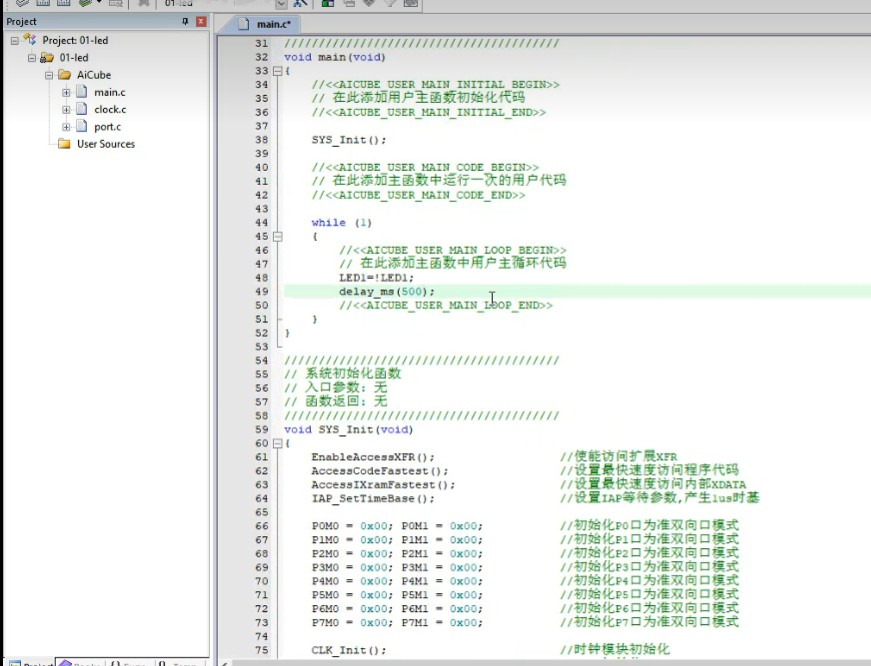
Task: Click the clock.c file icon
Action: pyautogui.click(x=83, y=109)
